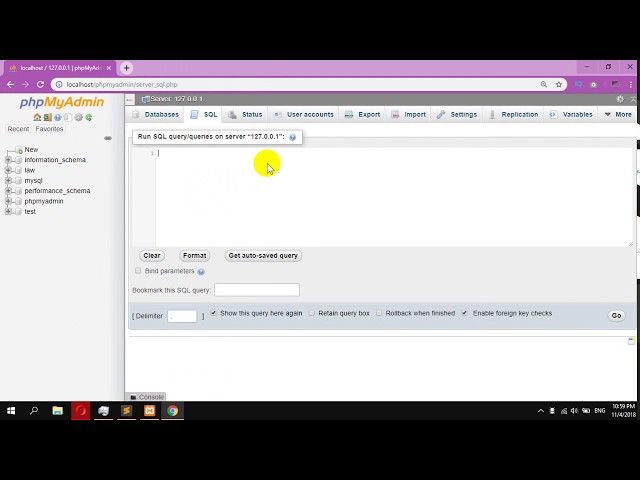Open phpMyAdmin home icon
Image resolution: width=640 pixels, height=480 pixels.
(x=37, y=118)
